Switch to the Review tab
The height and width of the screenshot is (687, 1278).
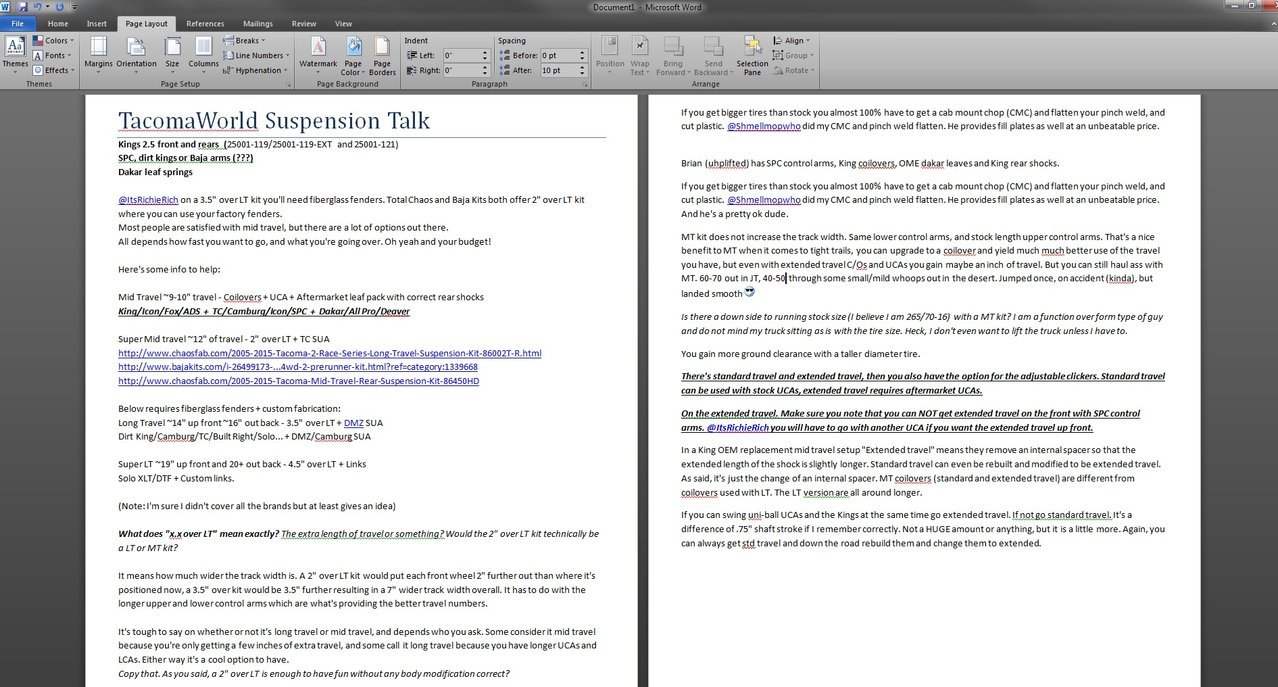[x=304, y=23]
